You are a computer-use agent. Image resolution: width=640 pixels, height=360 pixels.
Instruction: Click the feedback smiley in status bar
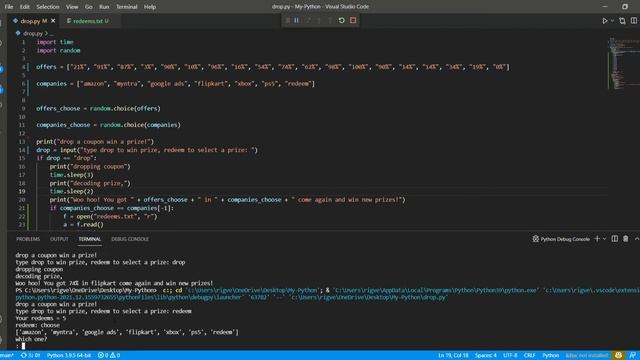click(618, 356)
